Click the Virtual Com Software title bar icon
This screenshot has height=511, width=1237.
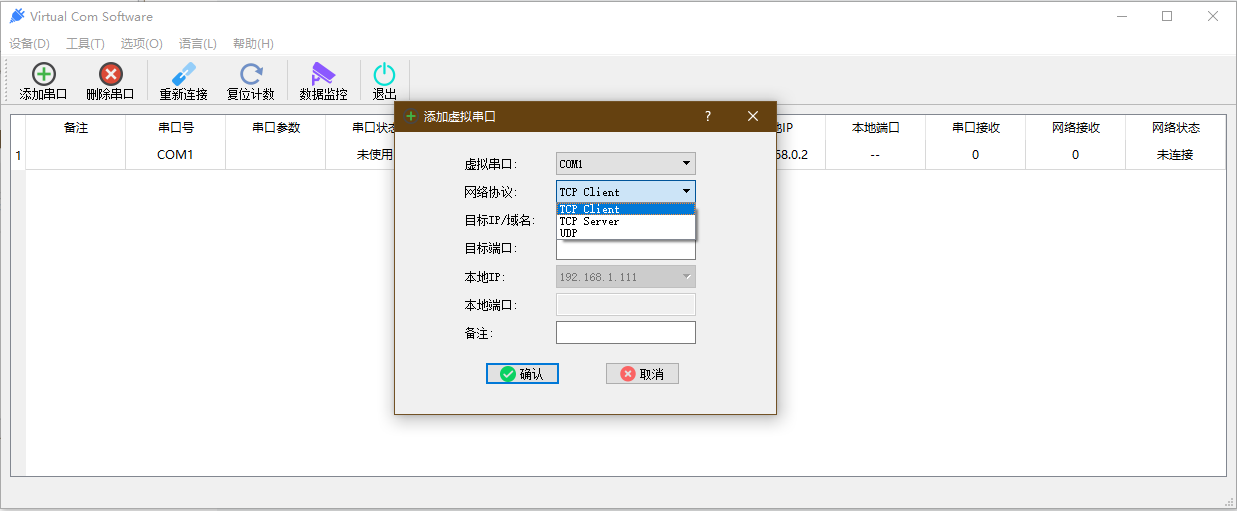(16, 16)
